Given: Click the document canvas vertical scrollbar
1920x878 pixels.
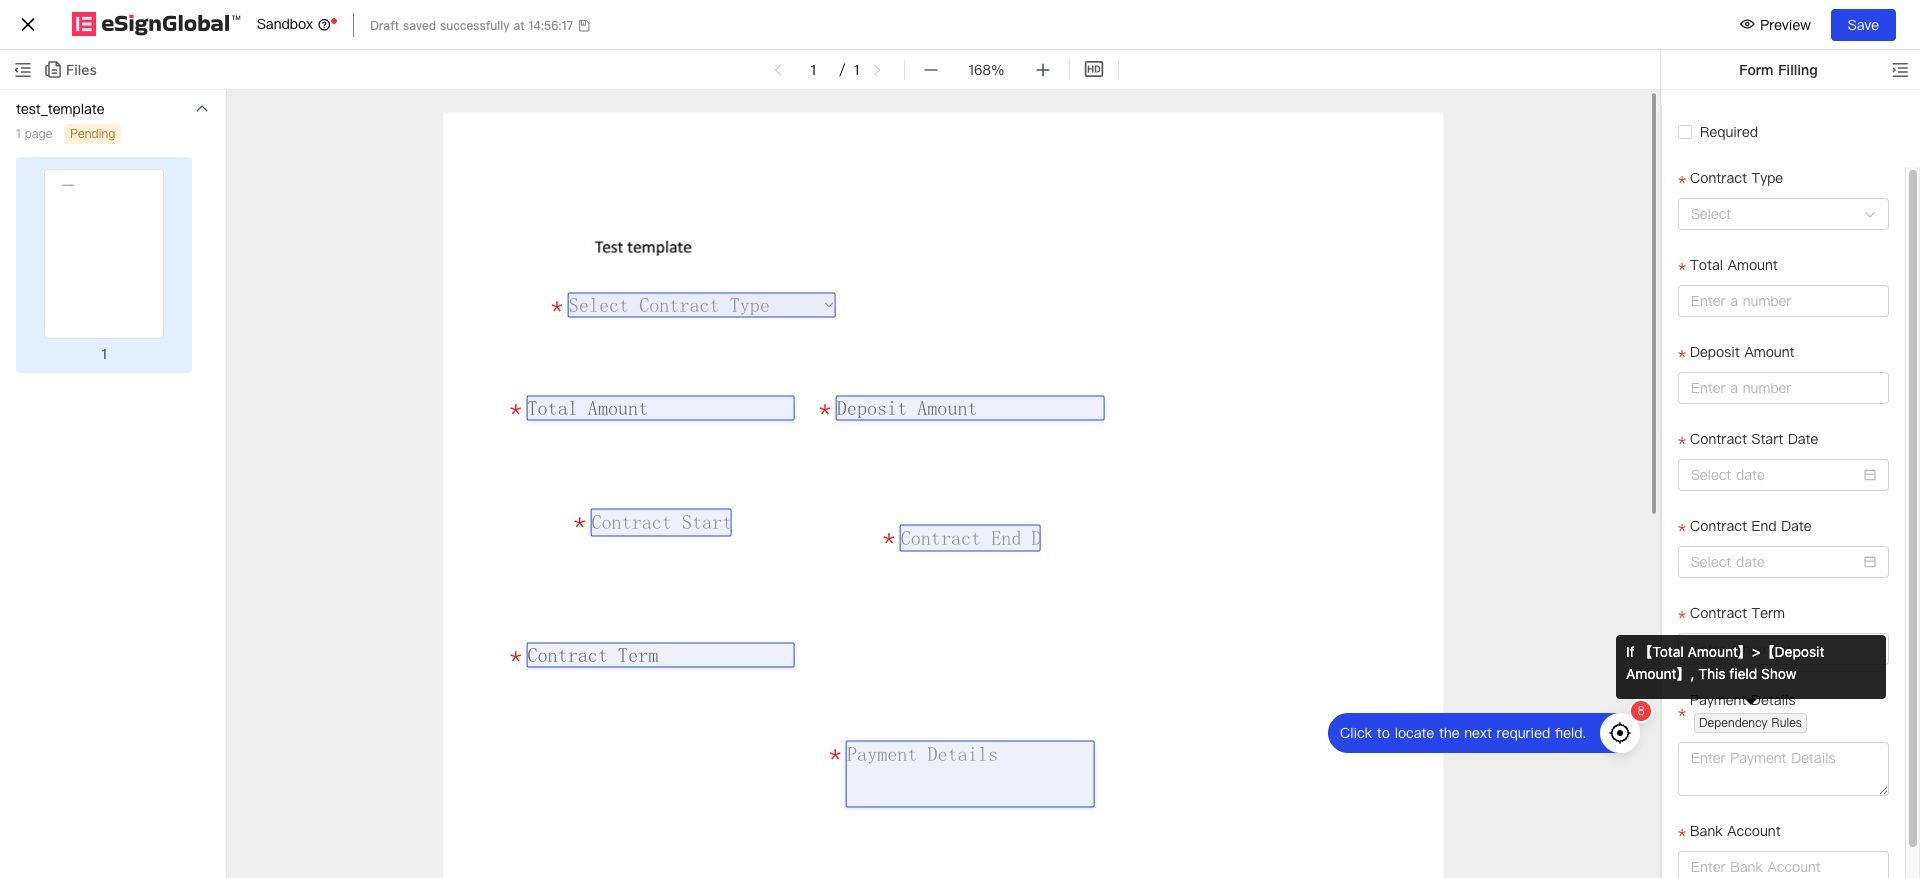Looking at the screenshot, I should (1654, 303).
